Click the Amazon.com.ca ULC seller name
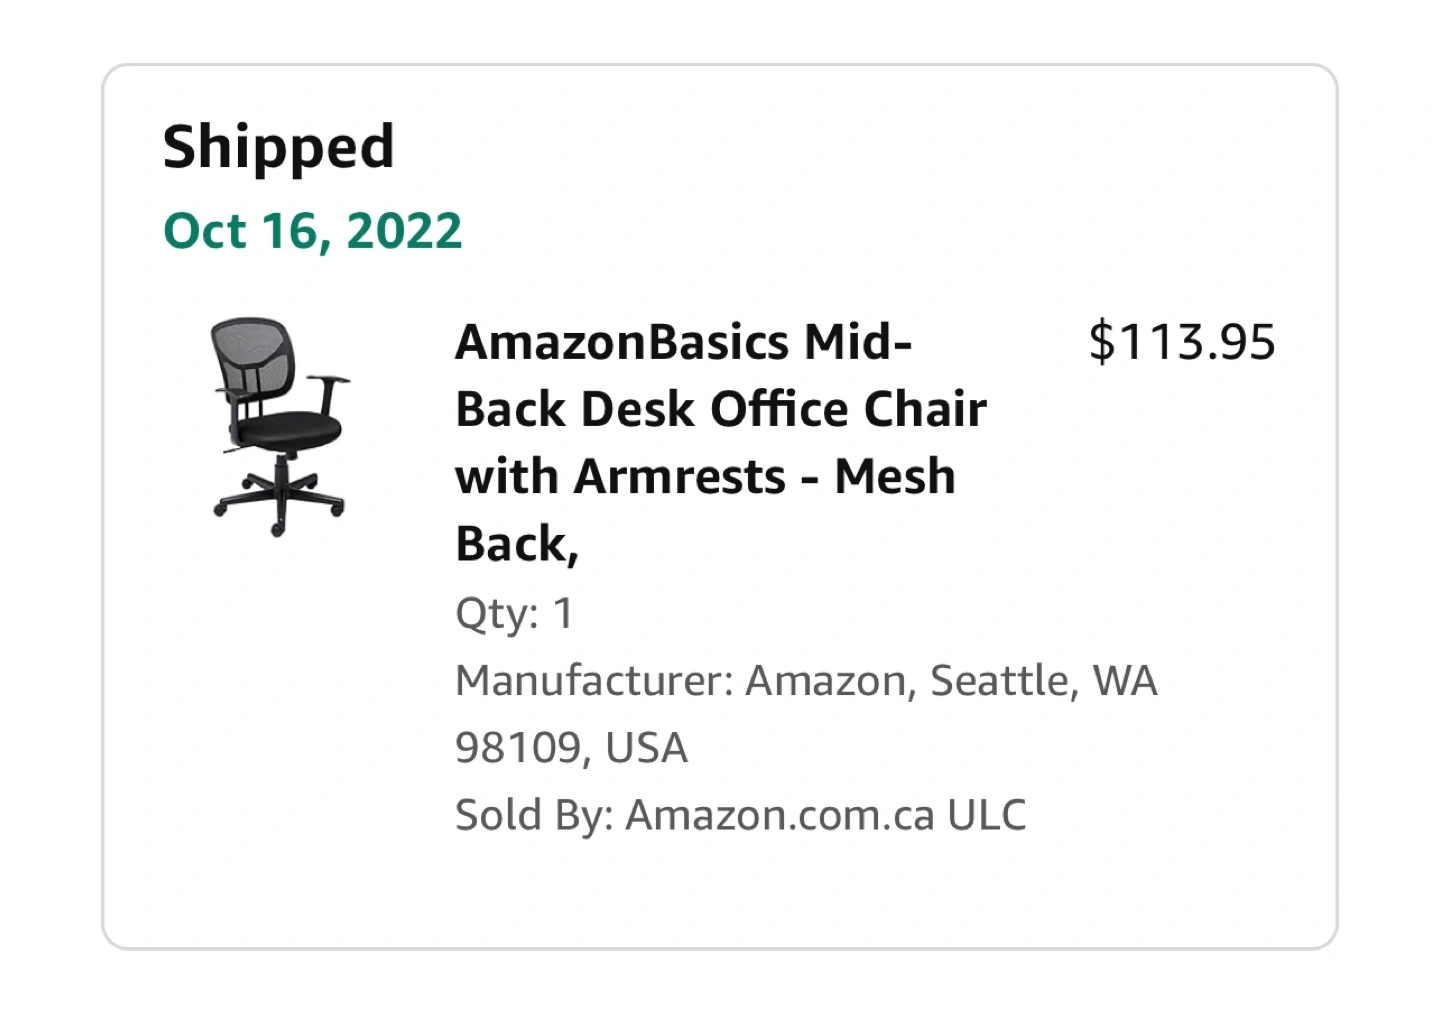1440x1019 pixels. tap(825, 815)
